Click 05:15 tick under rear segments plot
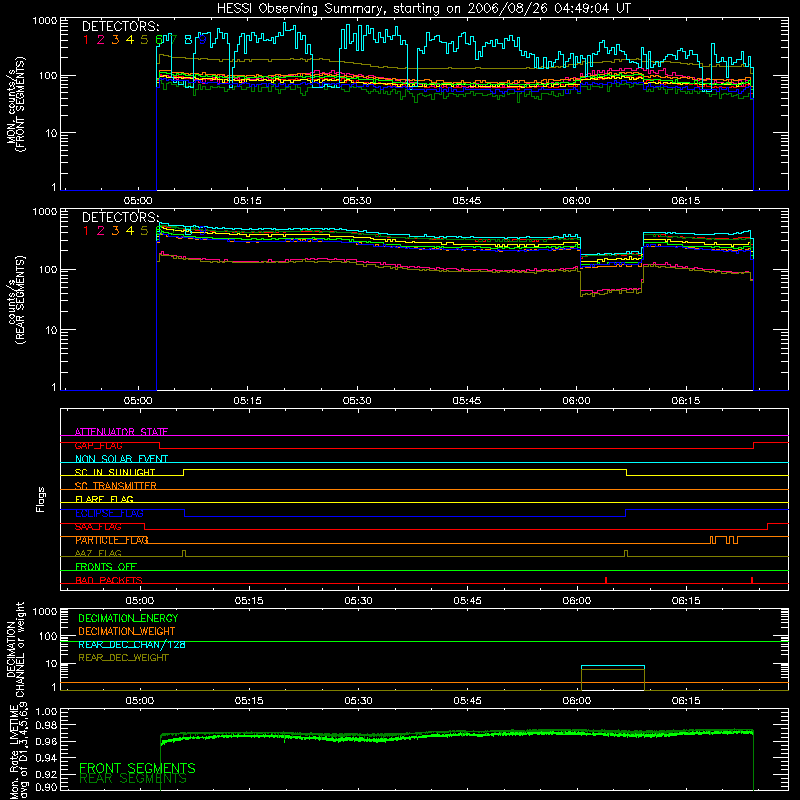The image size is (800, 800). point(247,401)
